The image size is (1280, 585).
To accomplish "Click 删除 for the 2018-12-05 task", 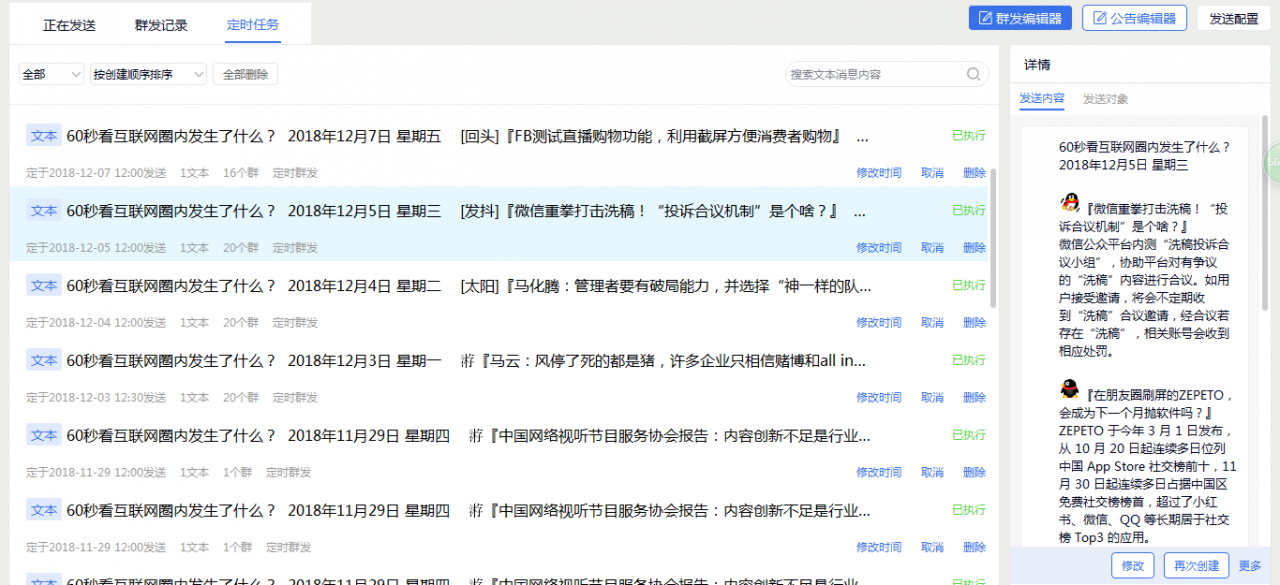I will tap(974, 248).
